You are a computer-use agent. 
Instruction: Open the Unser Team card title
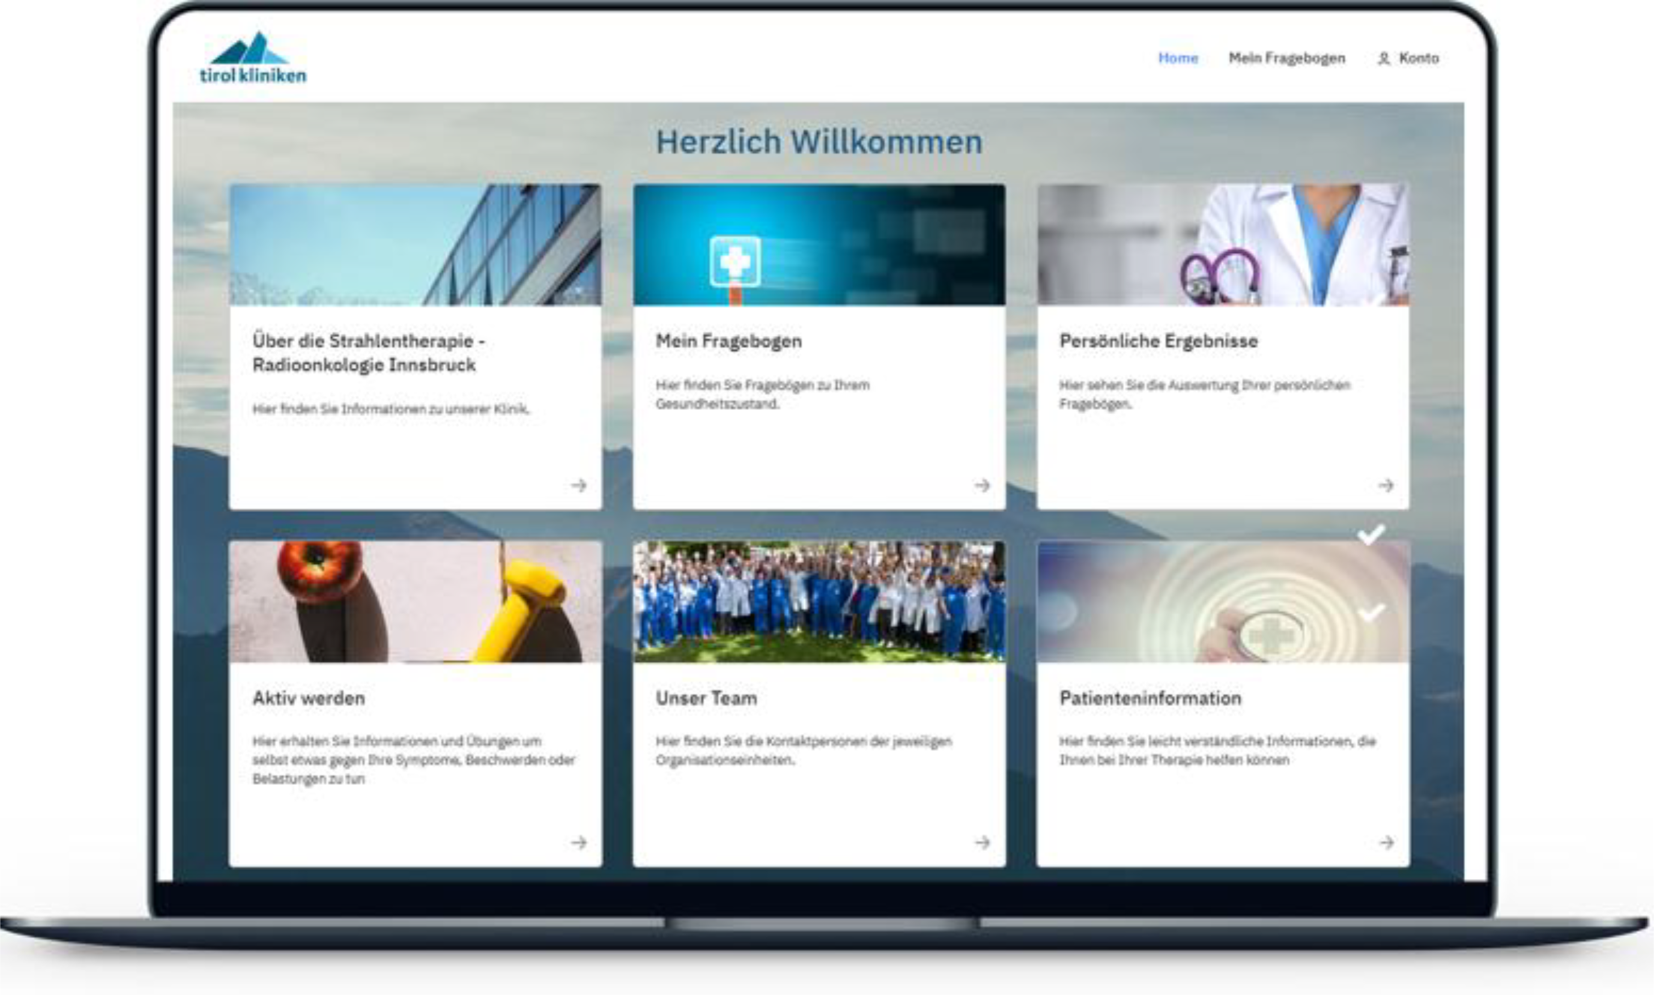706,698
